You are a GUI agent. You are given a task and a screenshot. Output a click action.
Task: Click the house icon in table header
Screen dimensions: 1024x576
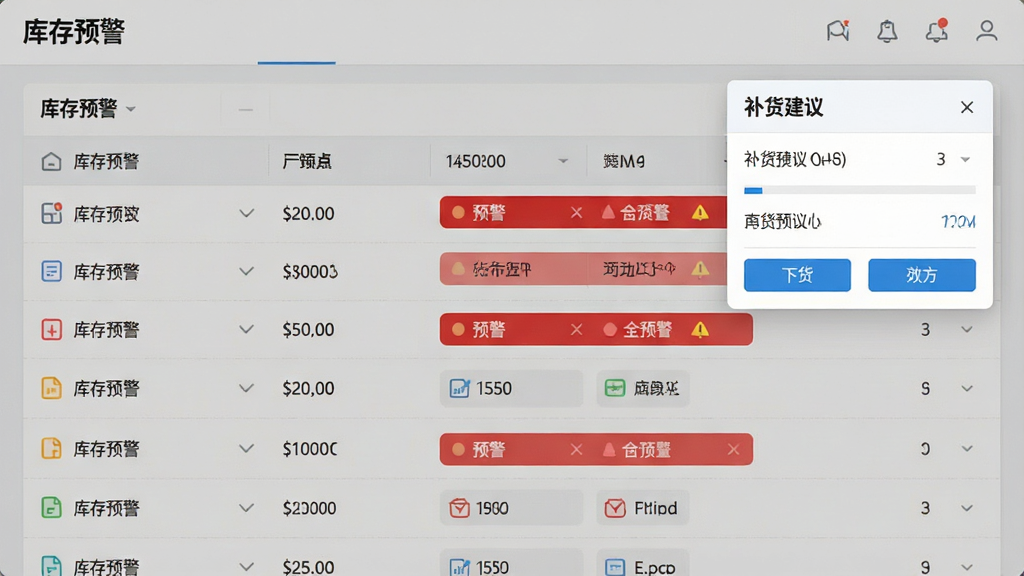click(x=51, y=161)
